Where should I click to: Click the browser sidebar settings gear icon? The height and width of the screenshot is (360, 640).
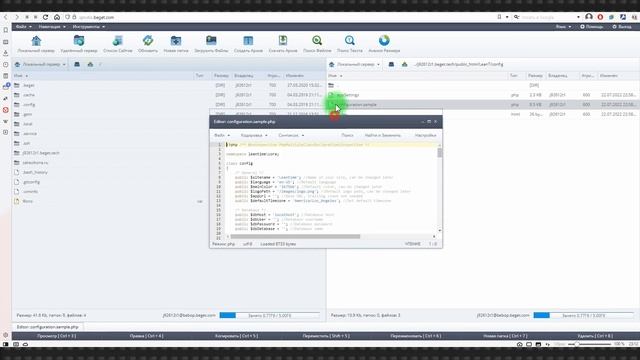pos(6,335)
